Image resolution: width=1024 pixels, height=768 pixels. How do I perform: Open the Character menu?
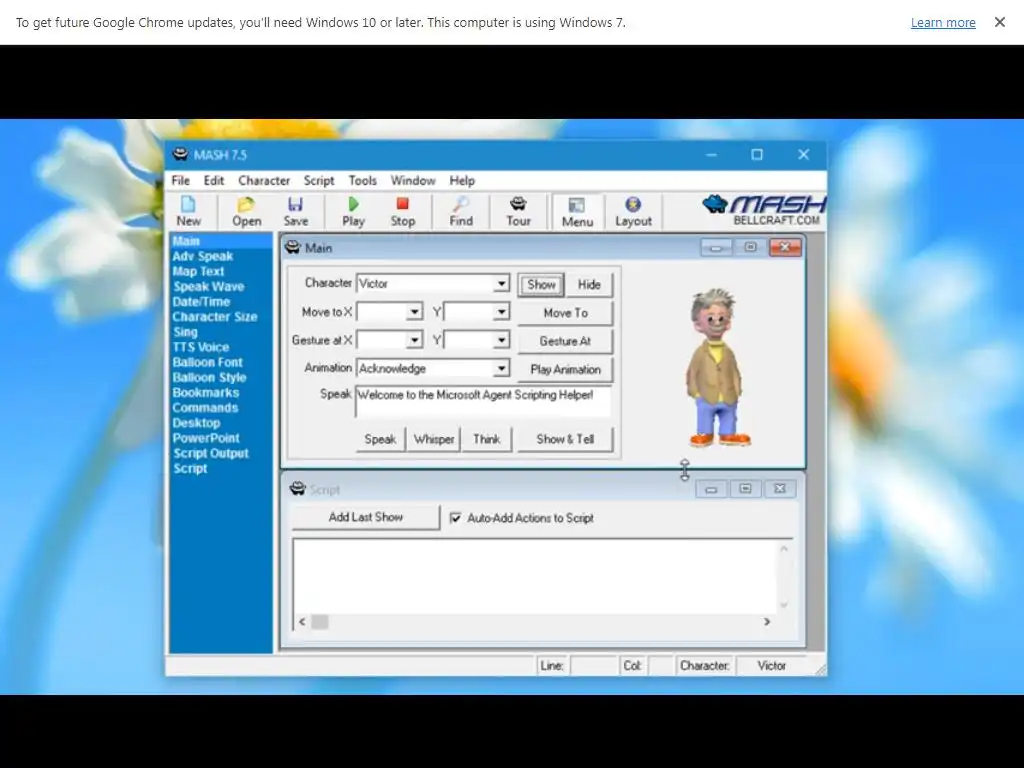264,180
